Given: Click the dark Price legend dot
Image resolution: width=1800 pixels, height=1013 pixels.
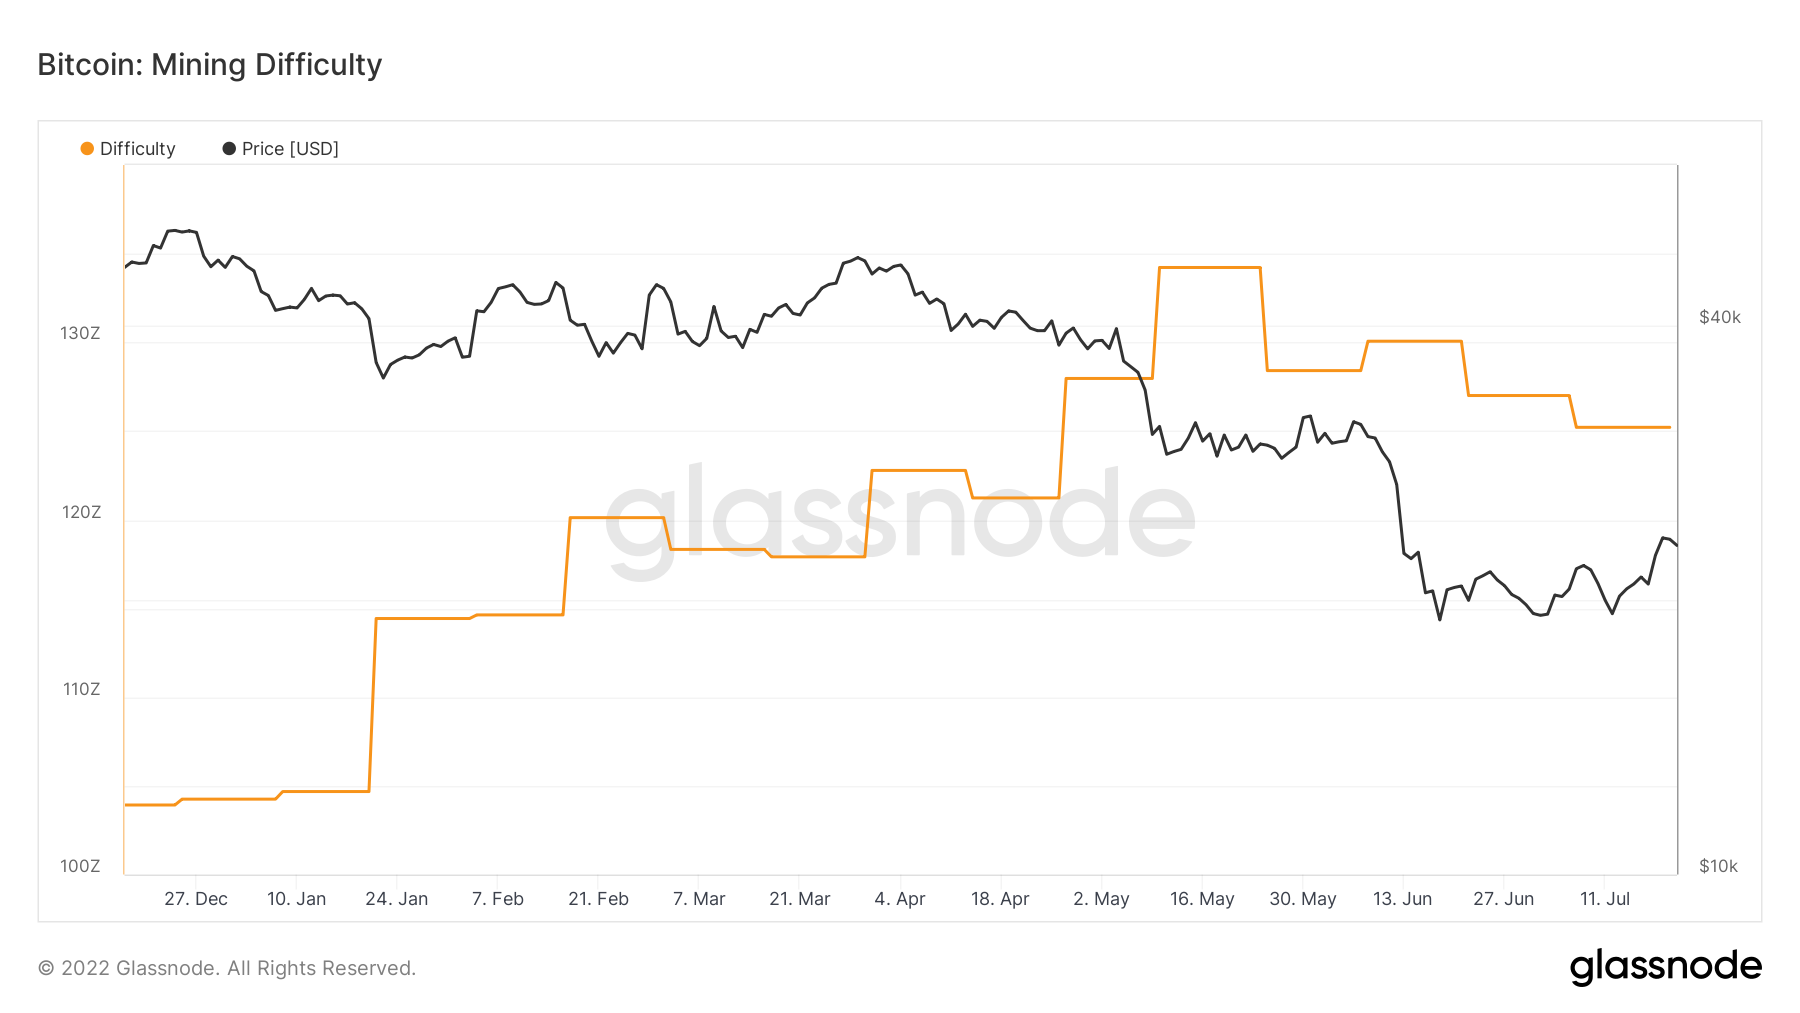Looking at the screenshot, I should (229, 149).
